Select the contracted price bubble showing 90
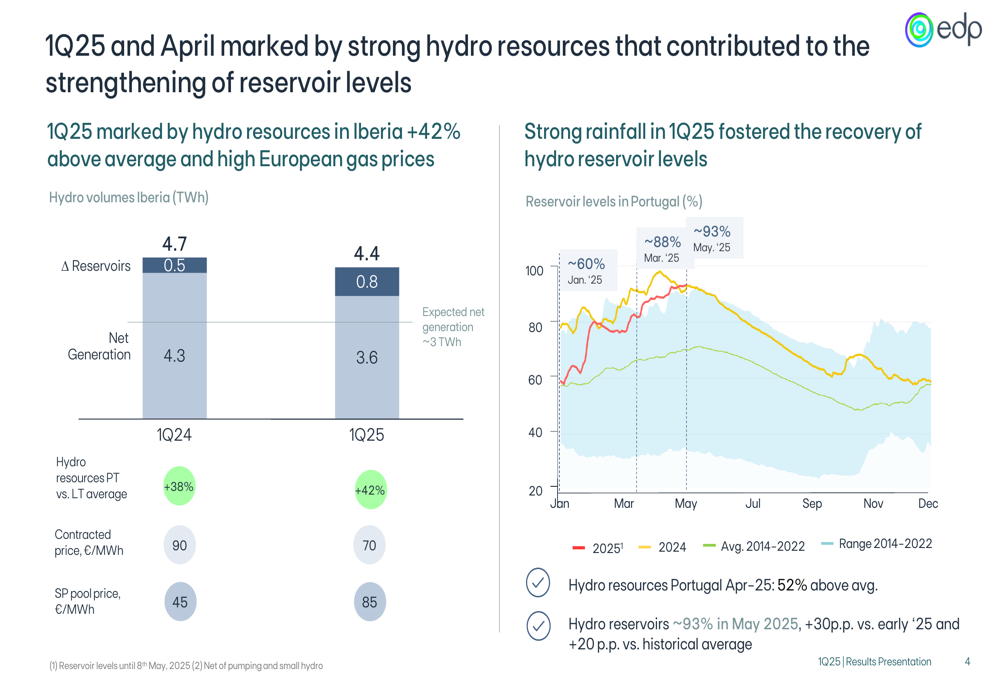This screenshot has height=685, width=1000. click(179, 546)
